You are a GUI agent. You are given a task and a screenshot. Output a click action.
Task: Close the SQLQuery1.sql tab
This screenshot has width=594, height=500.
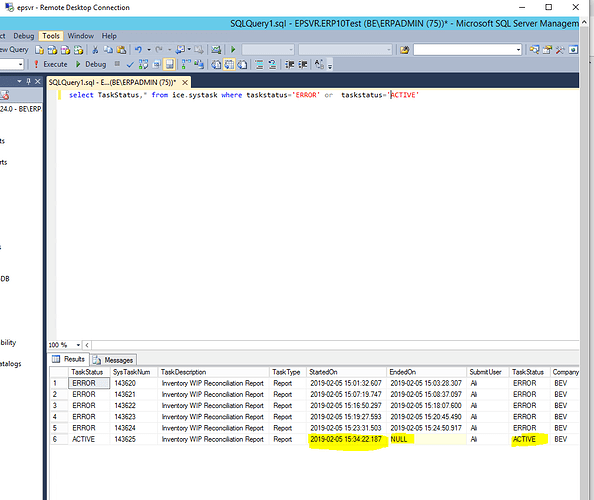(x=185, y=82)
